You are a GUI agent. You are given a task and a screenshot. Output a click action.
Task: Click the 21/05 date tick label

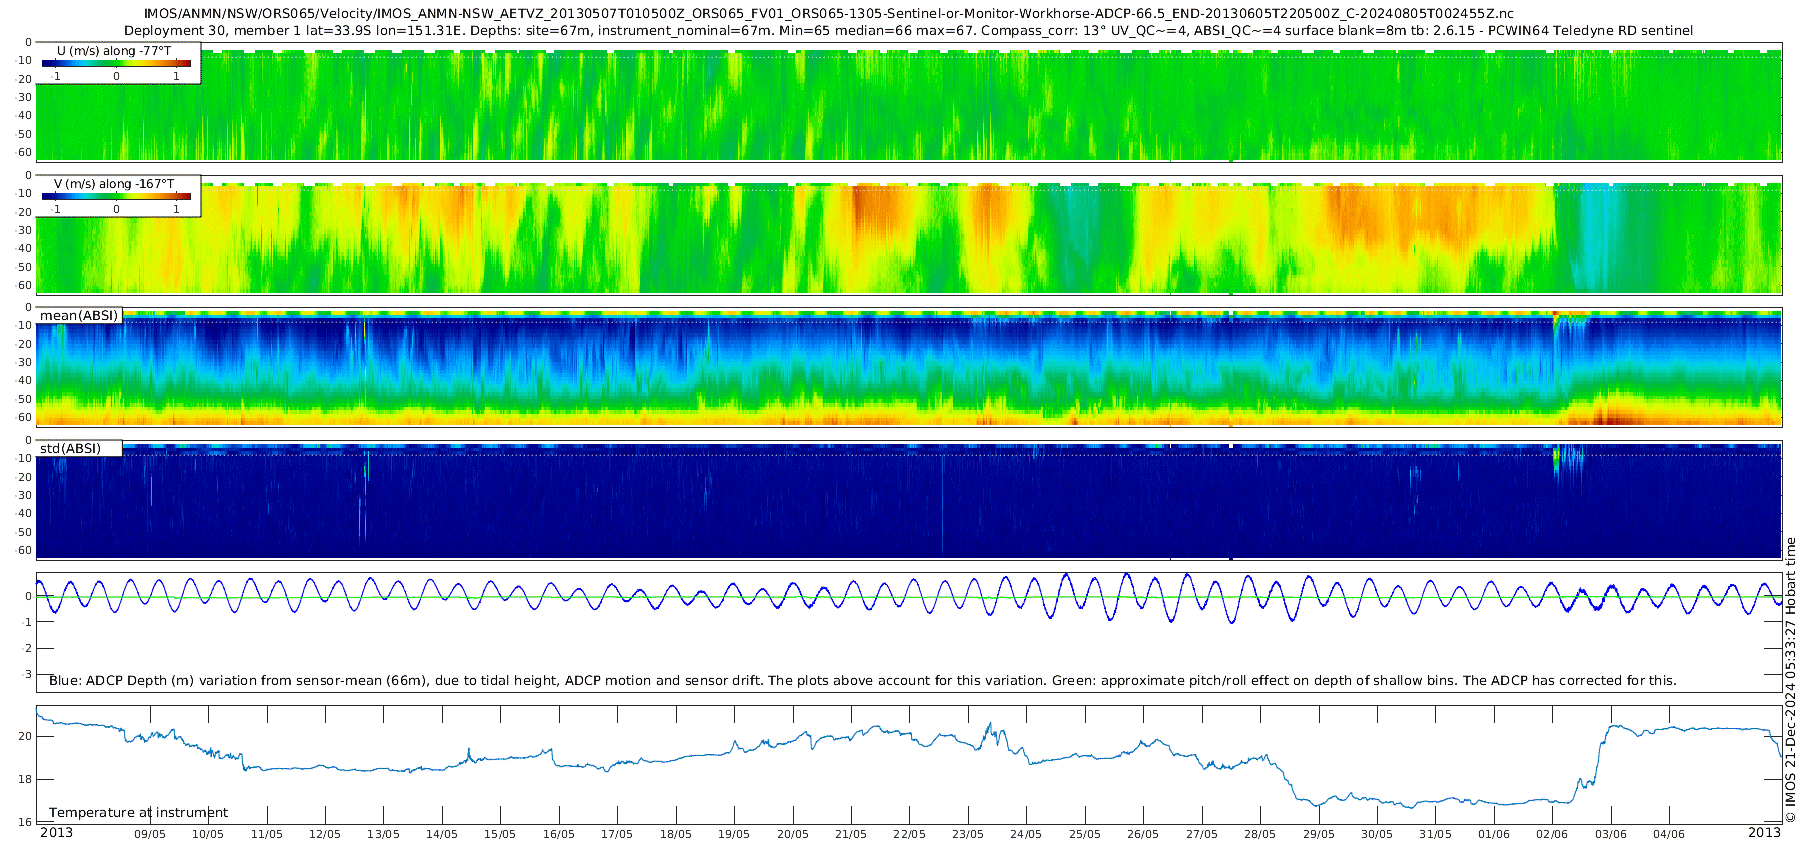tap(851, 834)
